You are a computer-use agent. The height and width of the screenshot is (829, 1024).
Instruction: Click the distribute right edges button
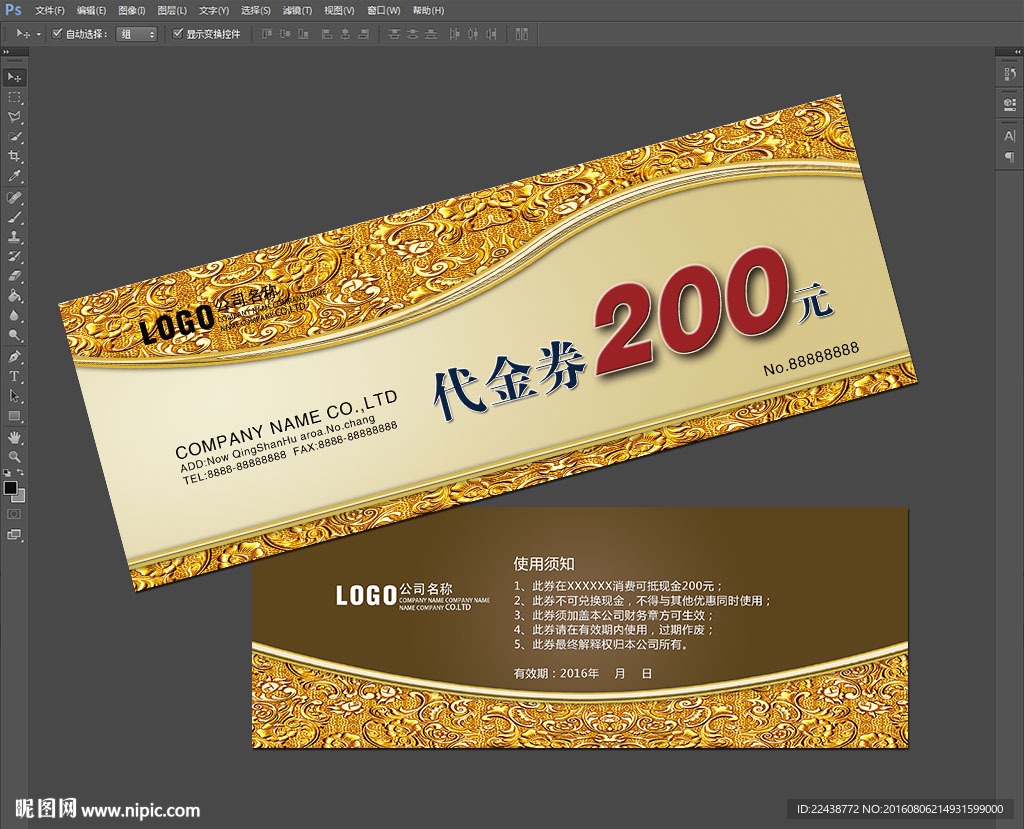491,34
